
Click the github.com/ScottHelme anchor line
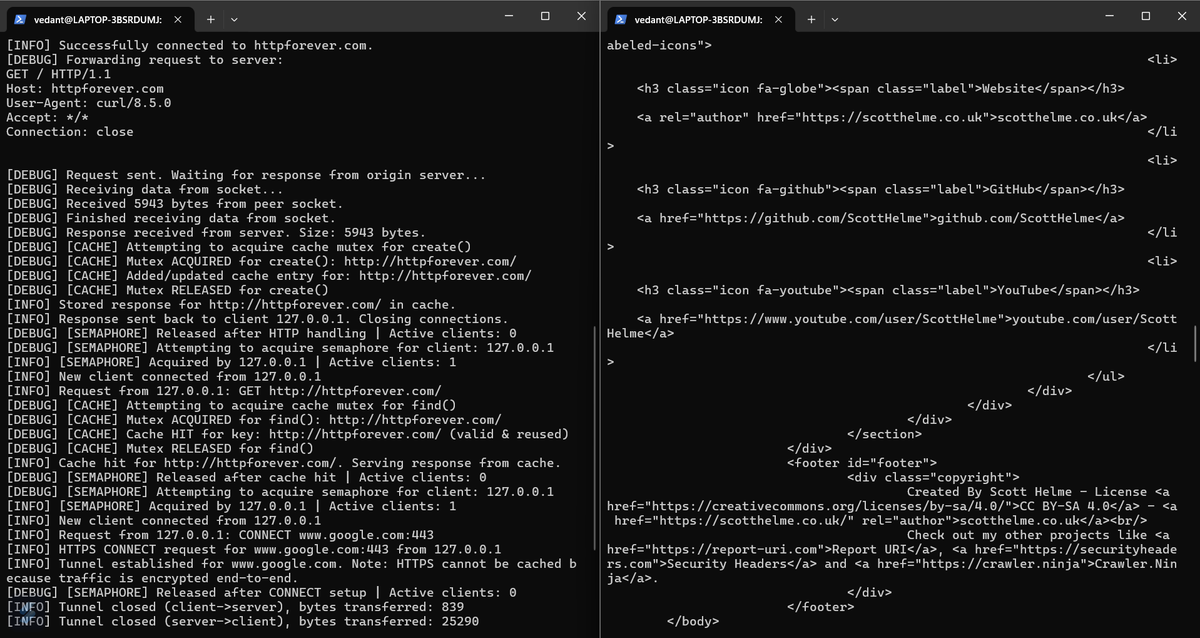point(881,218)
